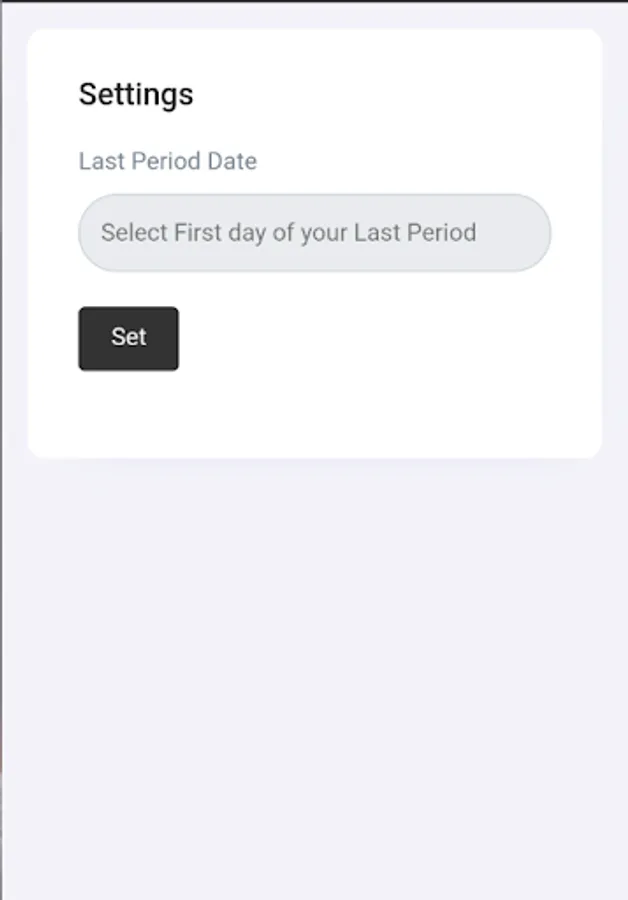Click the gray label above the date field

click(168, 161)
